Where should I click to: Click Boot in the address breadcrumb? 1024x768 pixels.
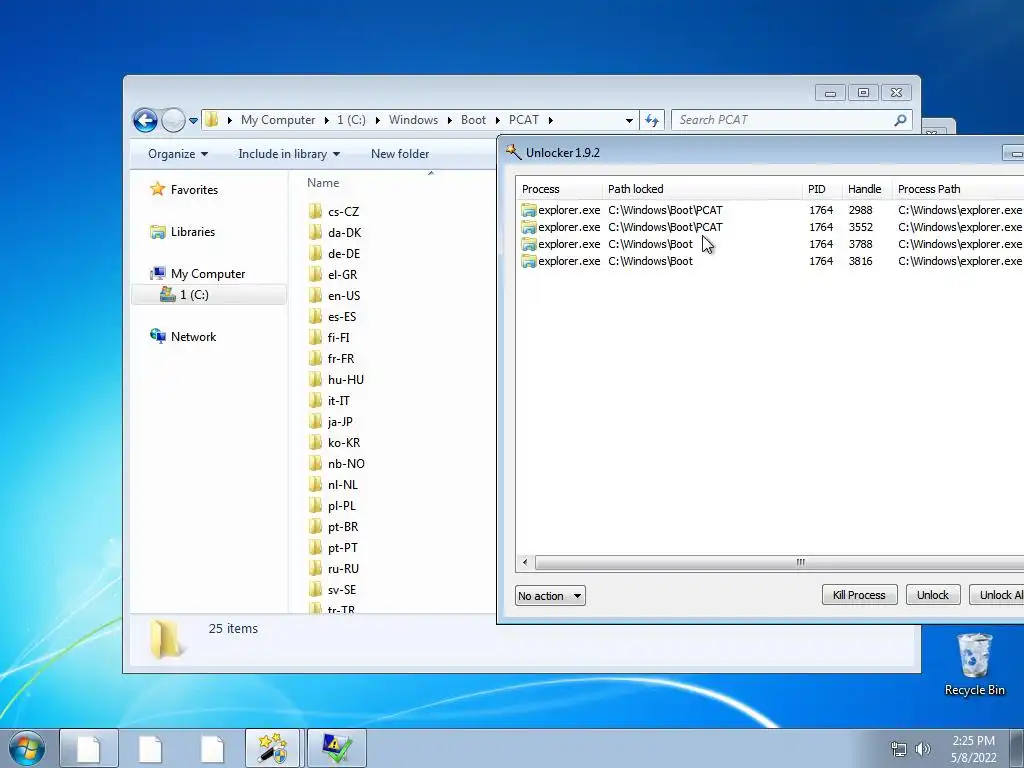click(x=473, y=120)
